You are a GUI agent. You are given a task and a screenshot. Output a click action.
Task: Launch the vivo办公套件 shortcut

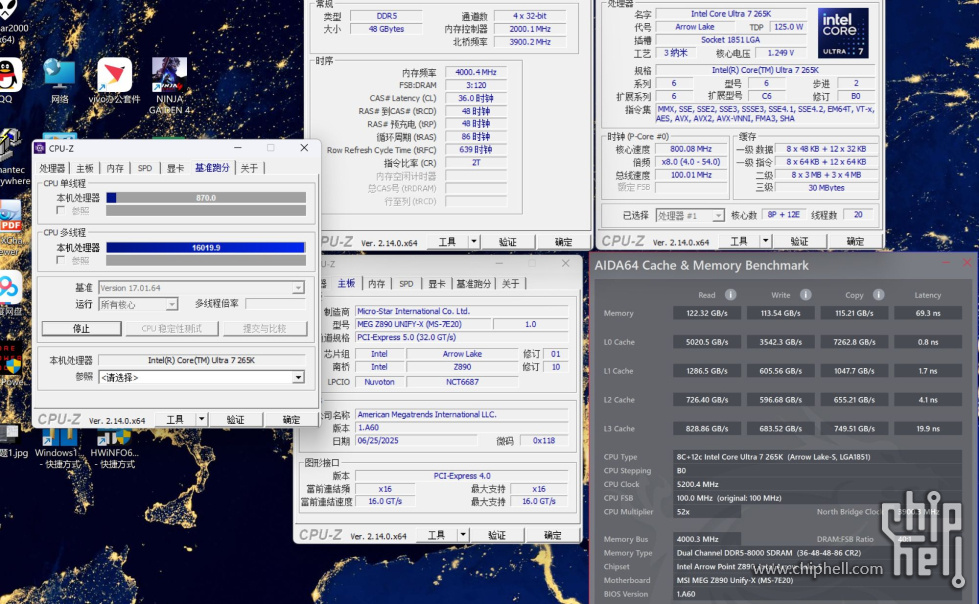click(114, 76)
